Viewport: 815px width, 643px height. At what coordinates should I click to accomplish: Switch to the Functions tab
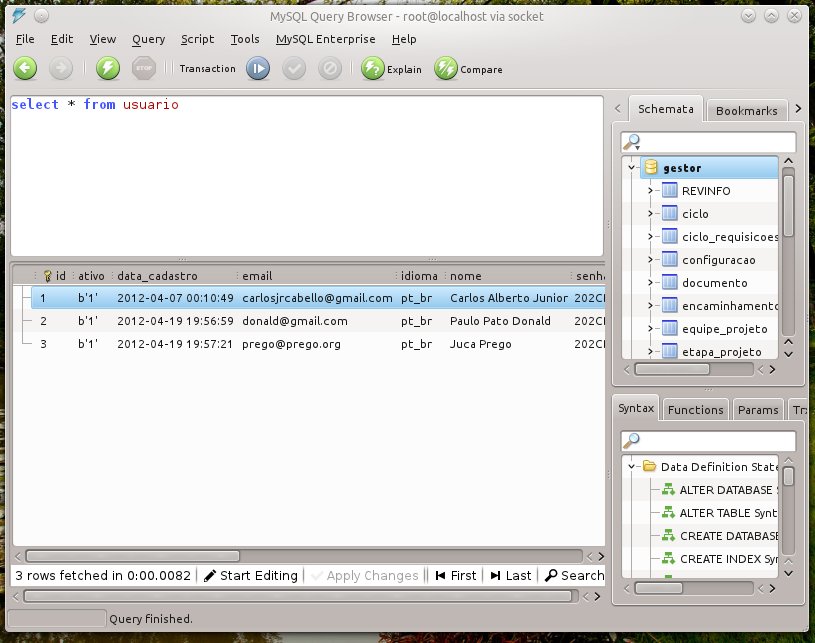click(695, 410)
